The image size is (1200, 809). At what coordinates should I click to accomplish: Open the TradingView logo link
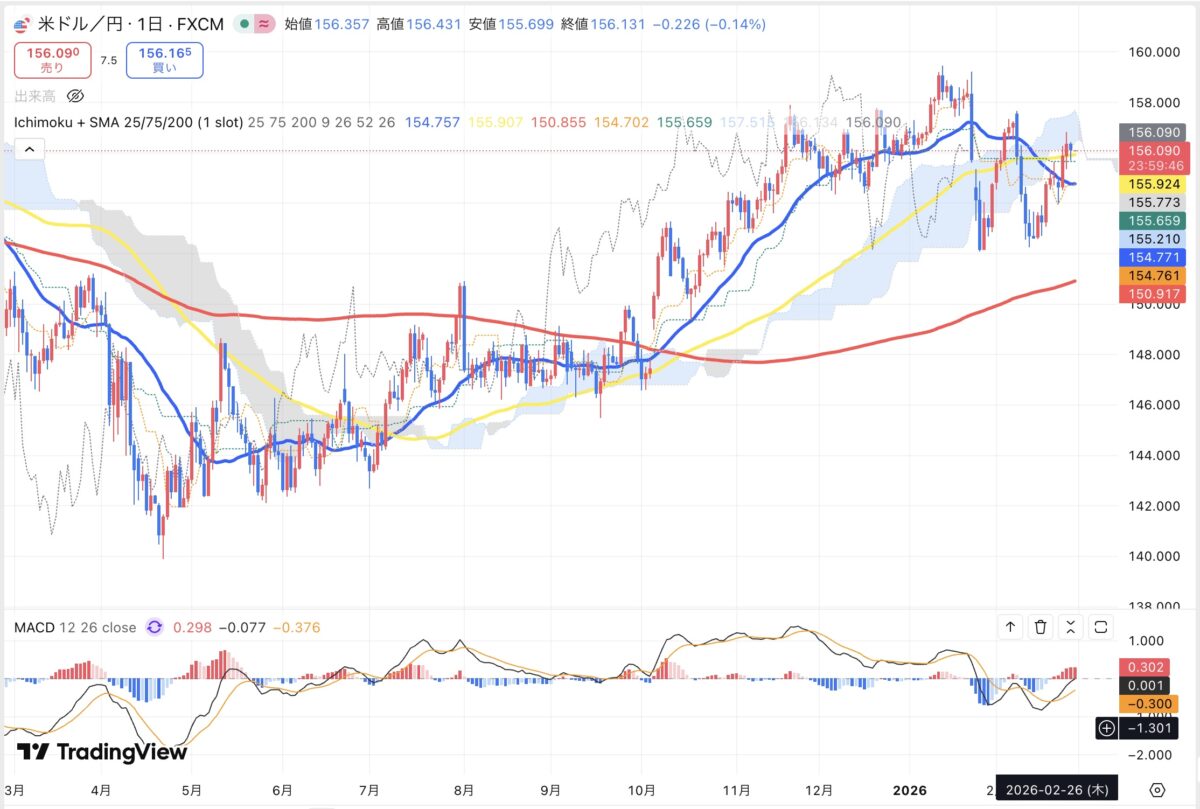click(102, 752)
